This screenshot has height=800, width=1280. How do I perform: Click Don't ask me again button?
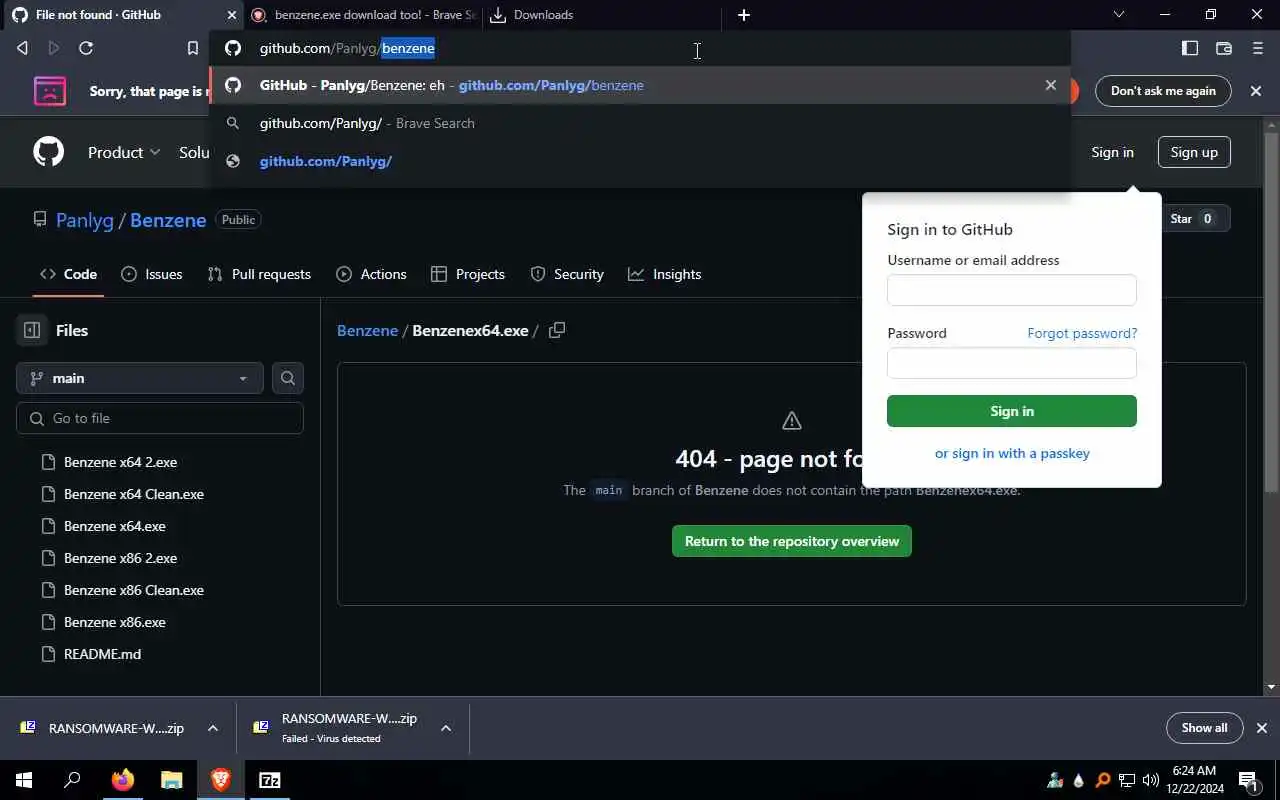pos(1163,91)
